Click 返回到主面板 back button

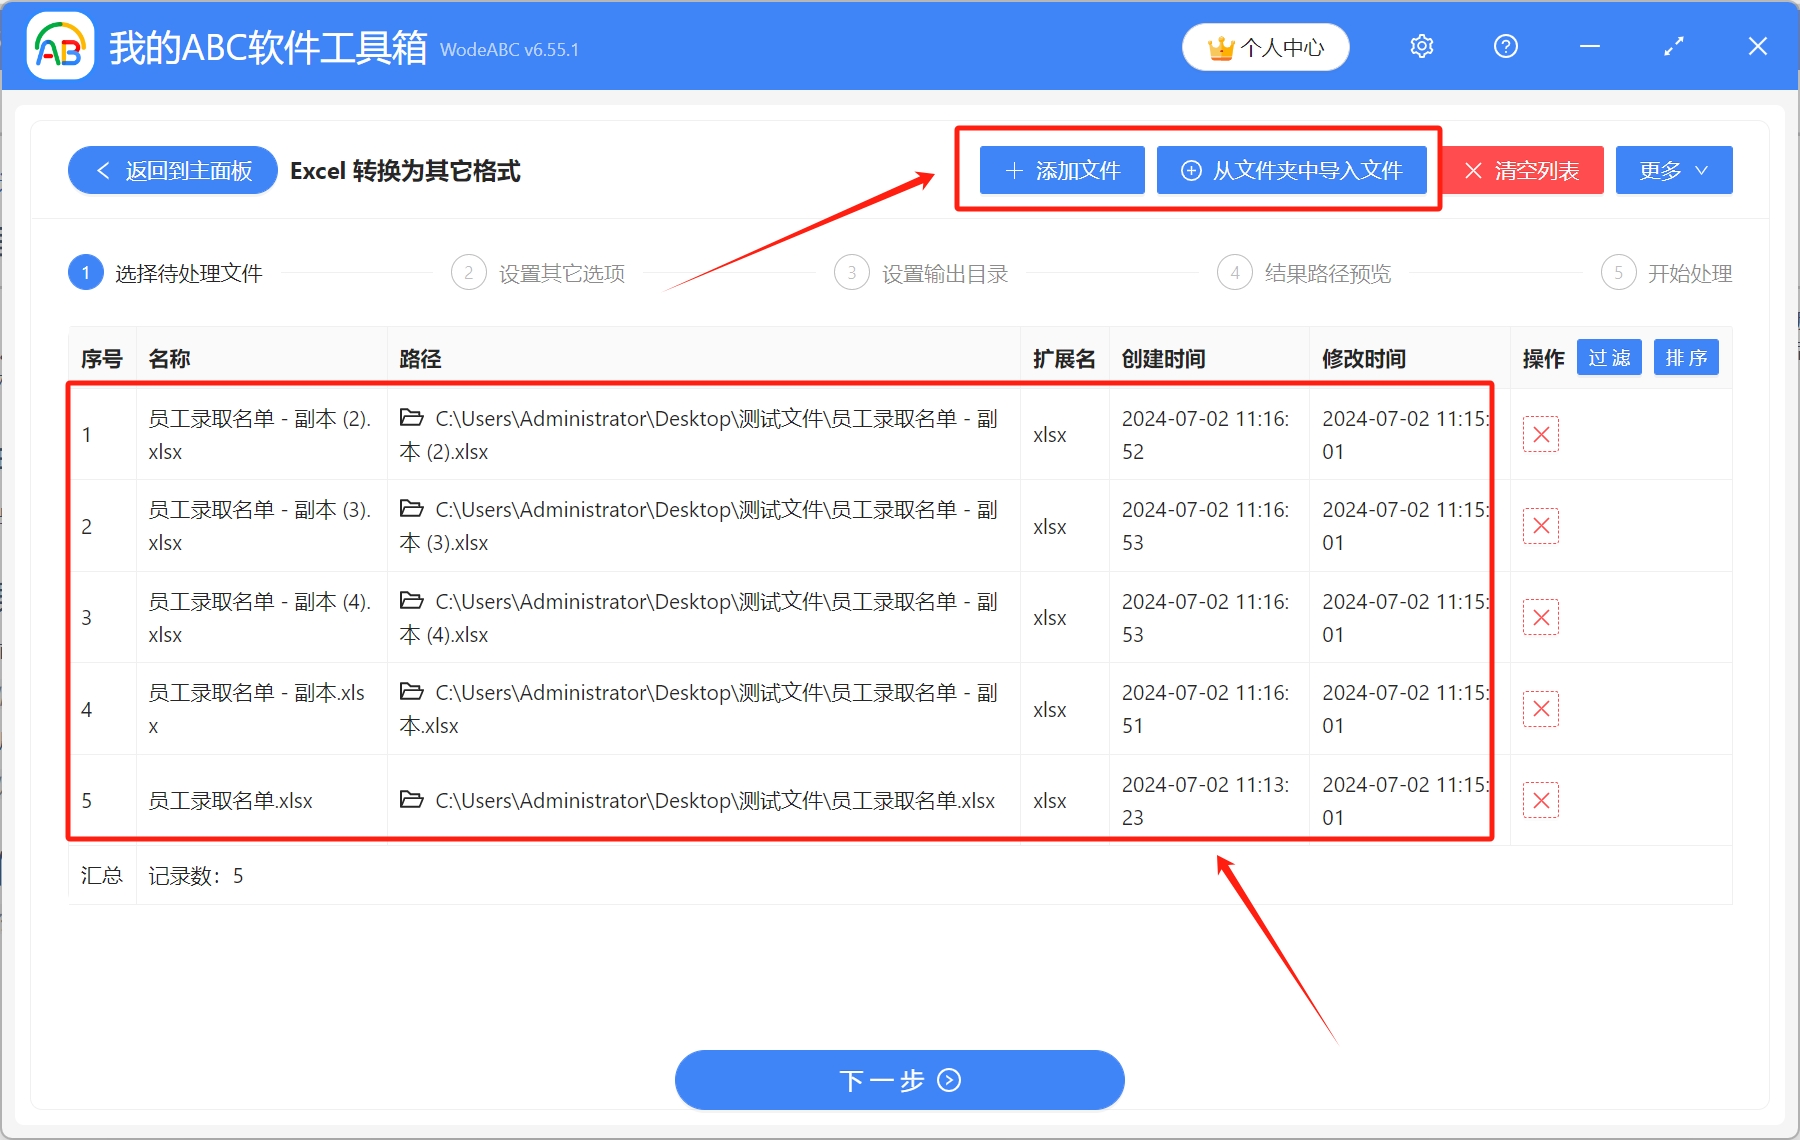(x=171, y=170)
